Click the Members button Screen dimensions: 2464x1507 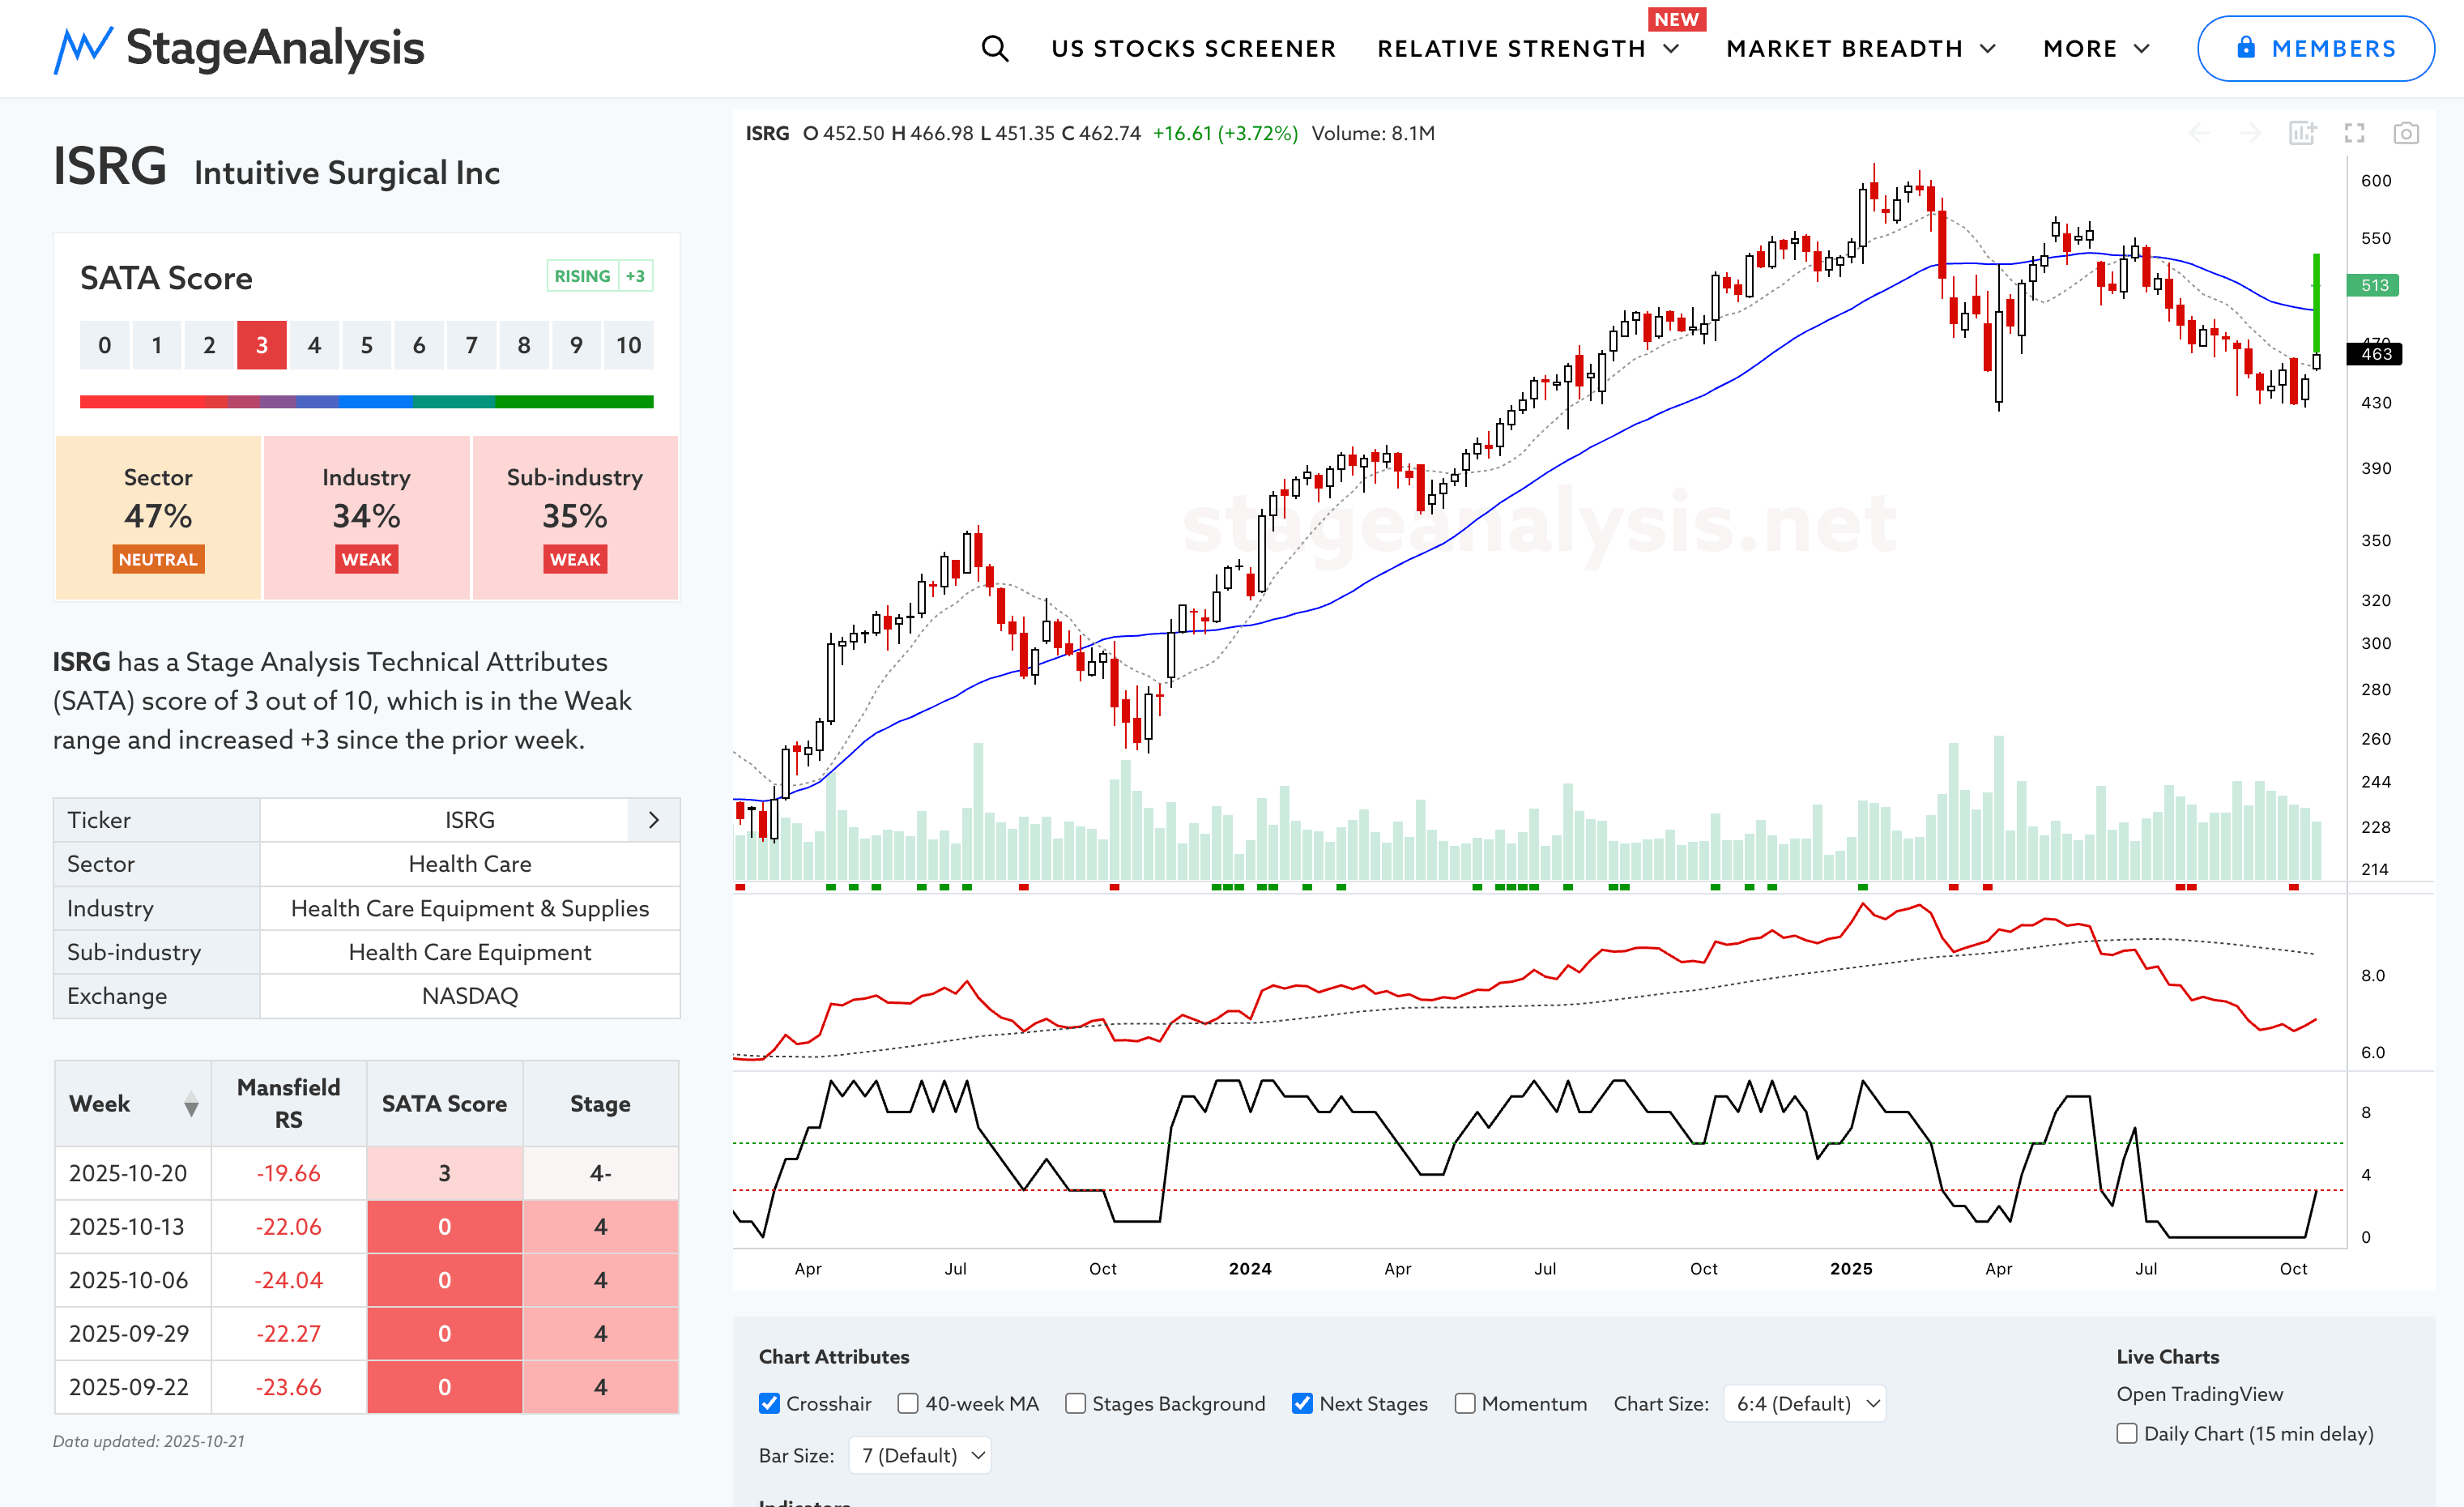[2315, 48]
